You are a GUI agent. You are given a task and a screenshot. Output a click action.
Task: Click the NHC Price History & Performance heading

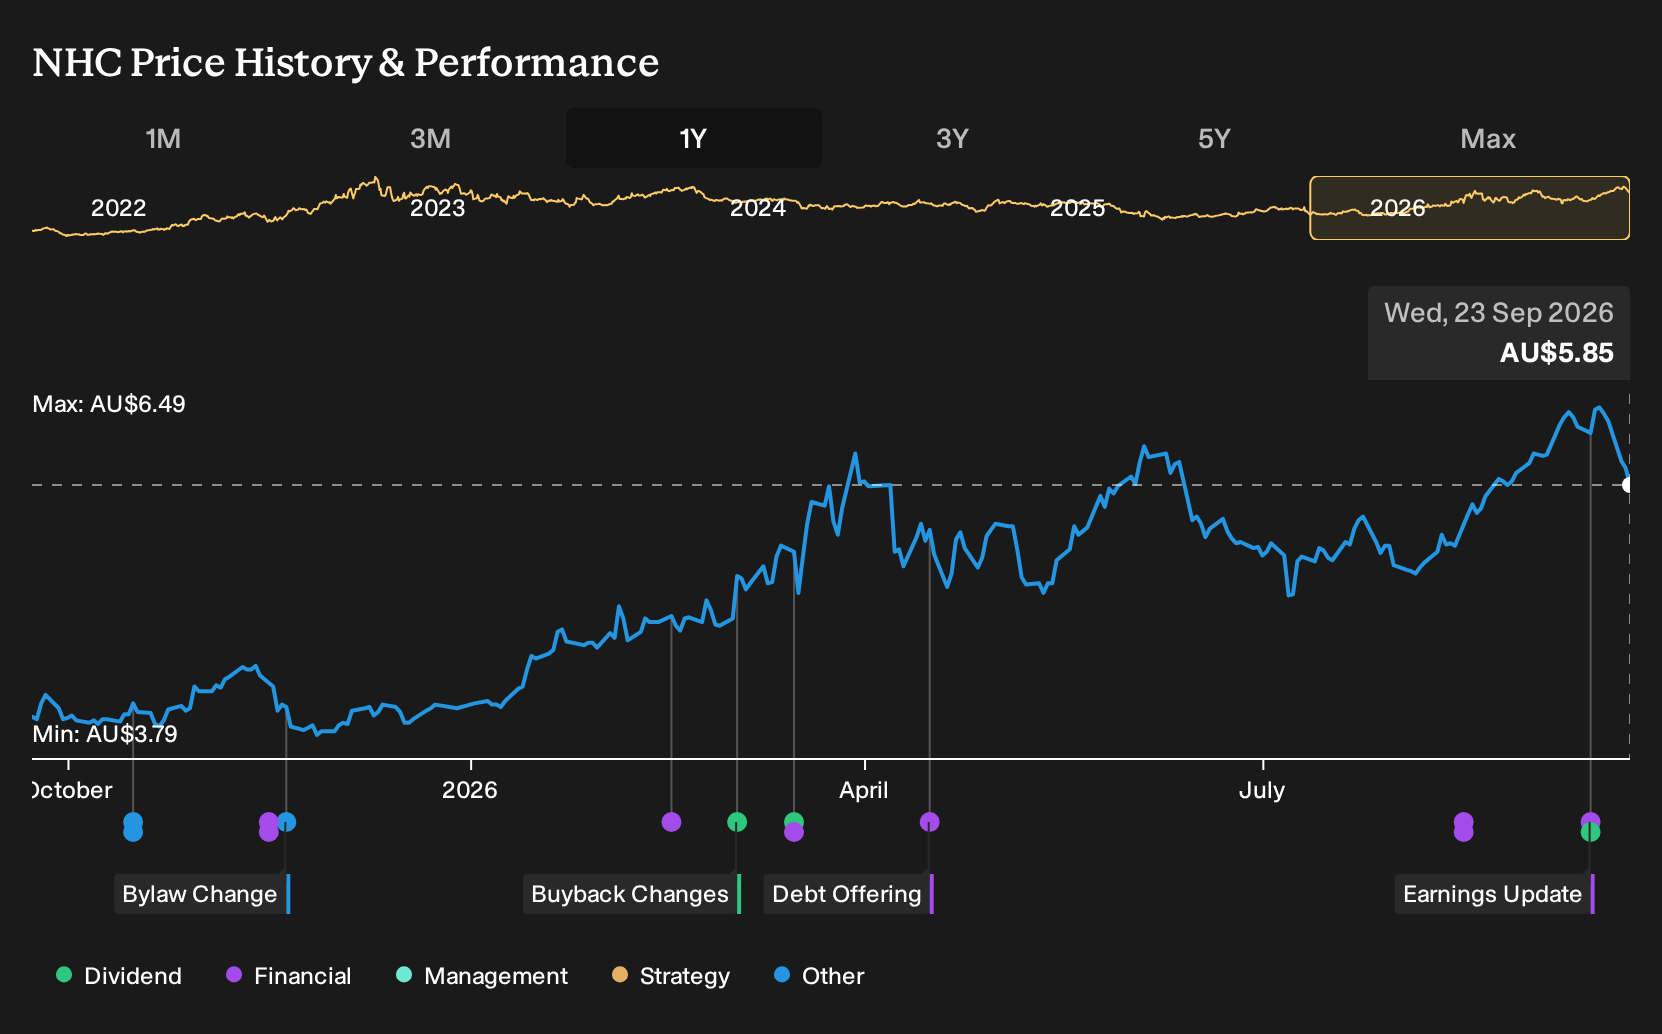346,62
